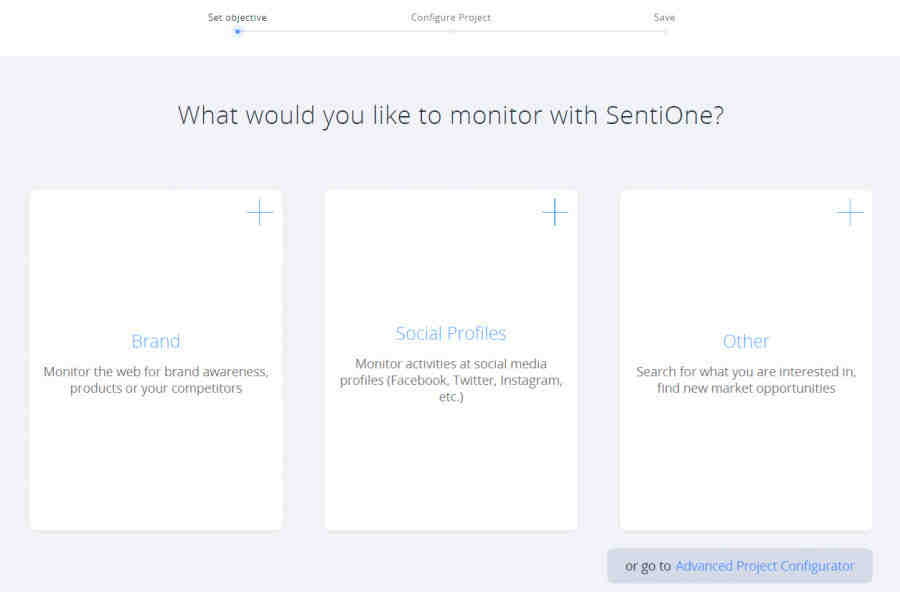Choose the Social Profiles title
This screenshot has width=900, height=592.
[451, 333]
